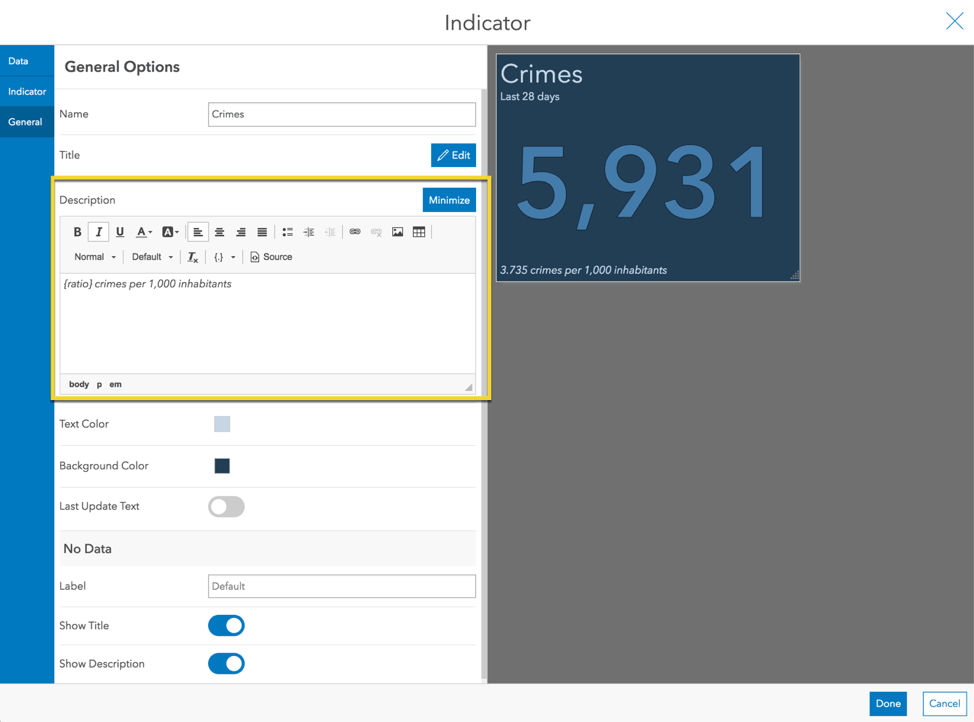Switch editor to Source view

tap(271, 257)
